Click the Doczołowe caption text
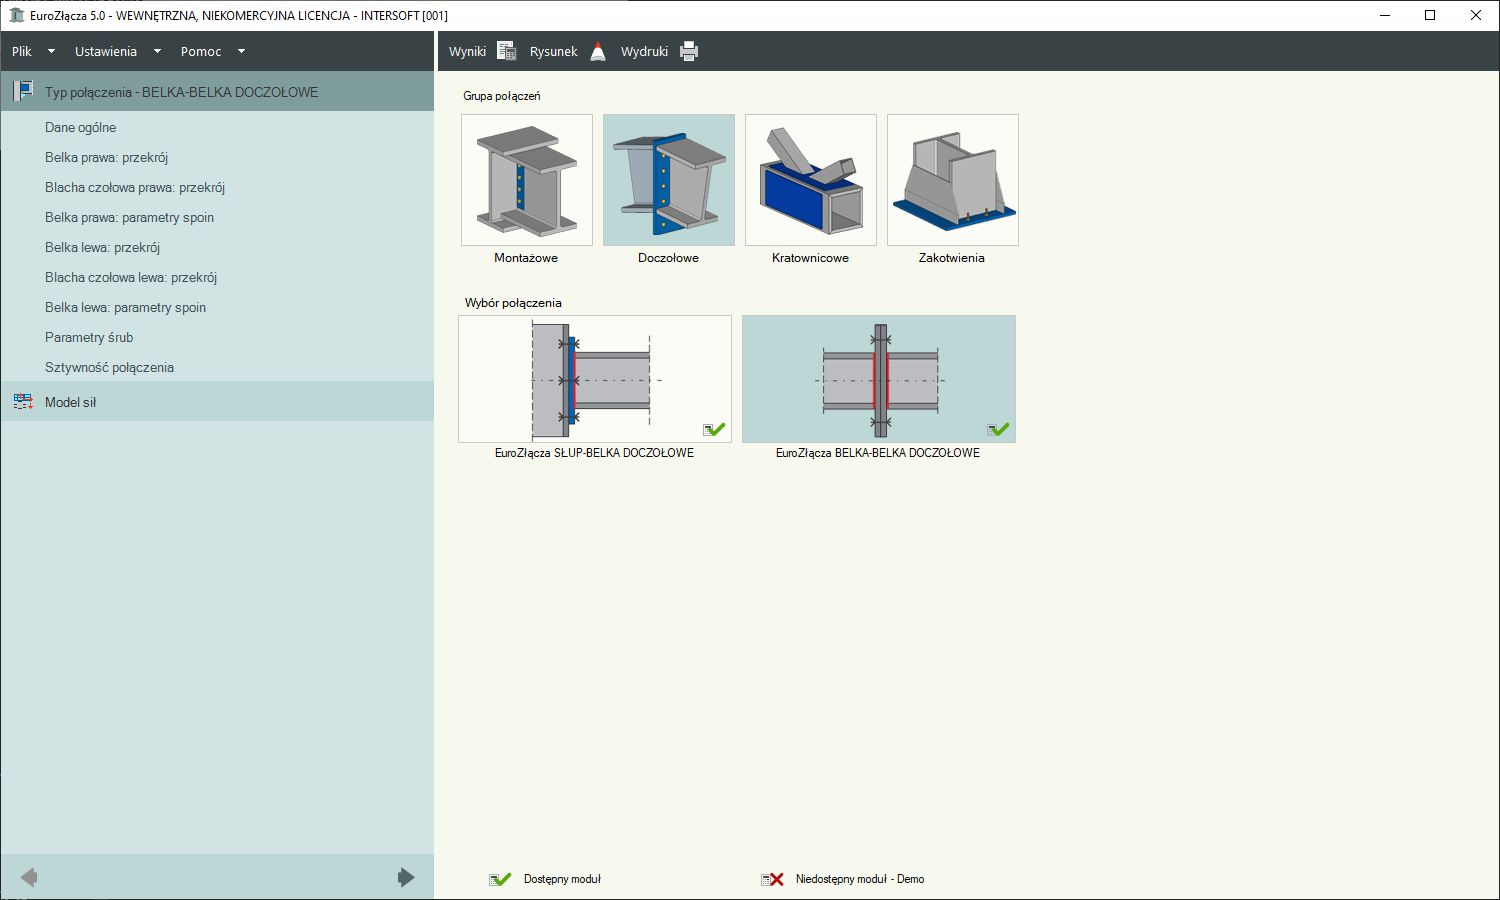Viewport: 1500px width, 900px height. click(x=668, y=258)
